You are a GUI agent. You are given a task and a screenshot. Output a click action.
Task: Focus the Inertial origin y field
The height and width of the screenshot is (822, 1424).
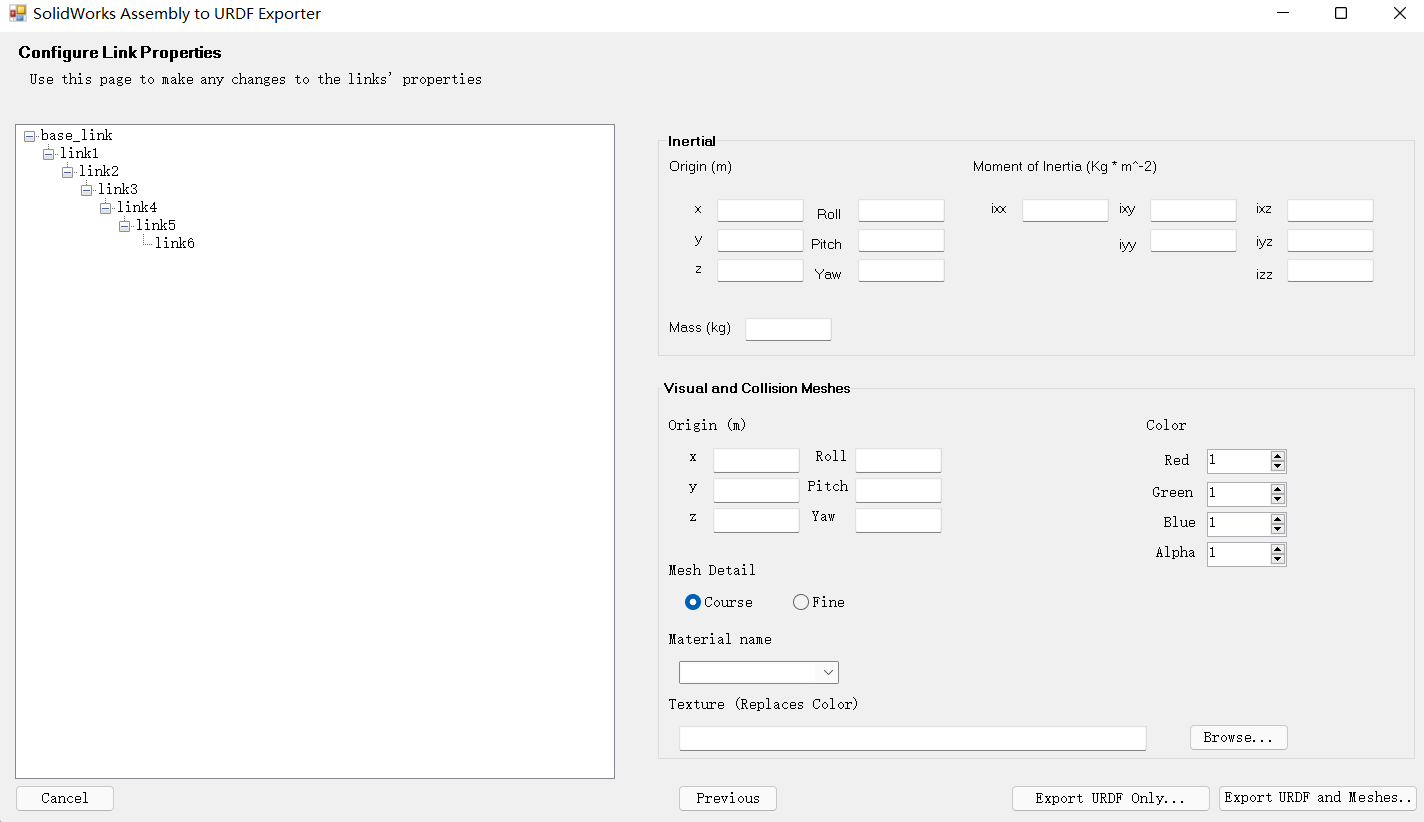(x=760, y=240)
